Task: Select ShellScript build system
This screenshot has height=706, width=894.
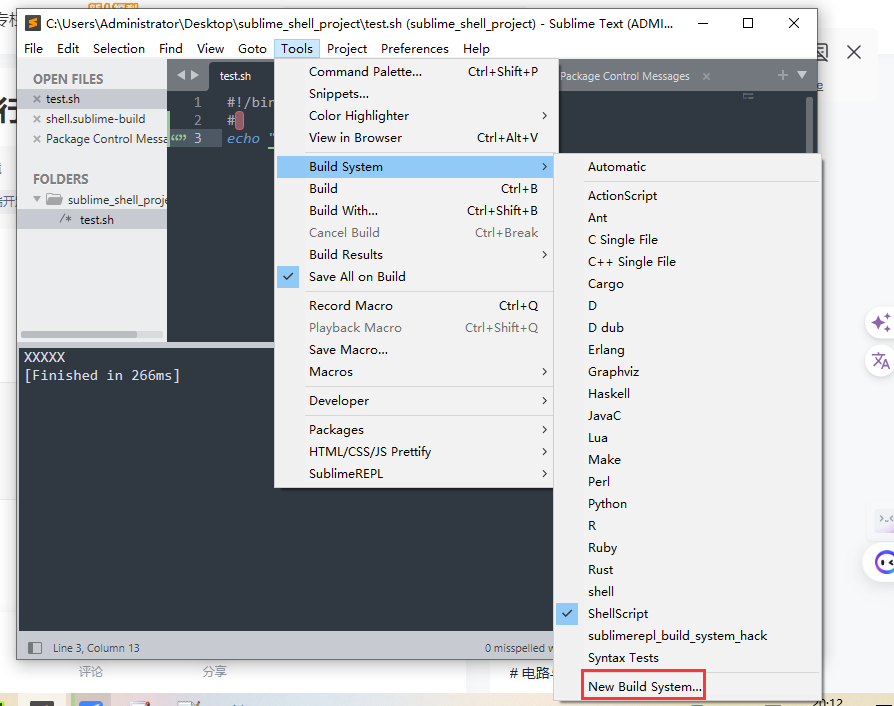Action: [688, 614]
